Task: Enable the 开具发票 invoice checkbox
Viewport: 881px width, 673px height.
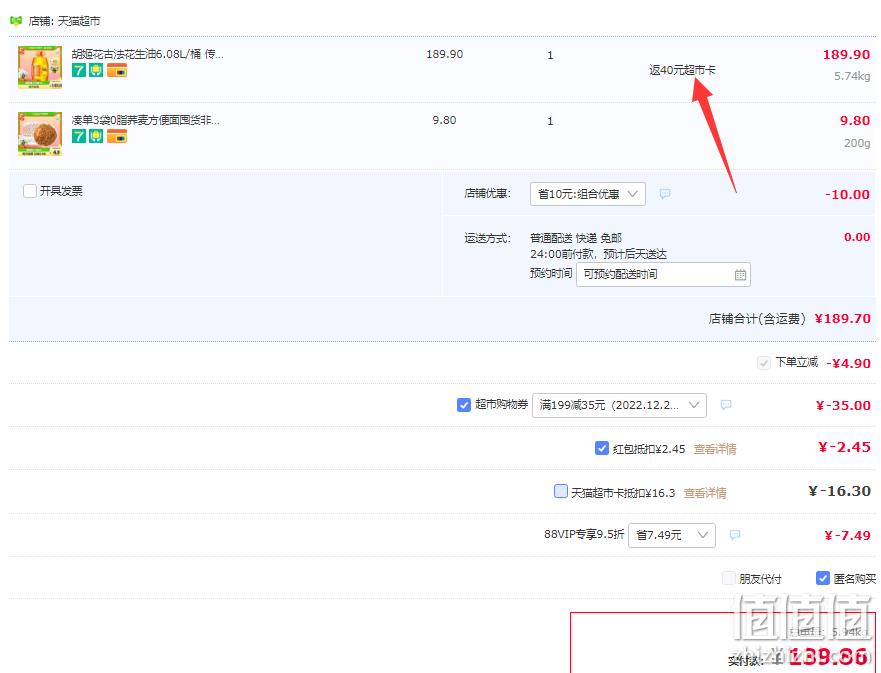Action: click(30, 191)
